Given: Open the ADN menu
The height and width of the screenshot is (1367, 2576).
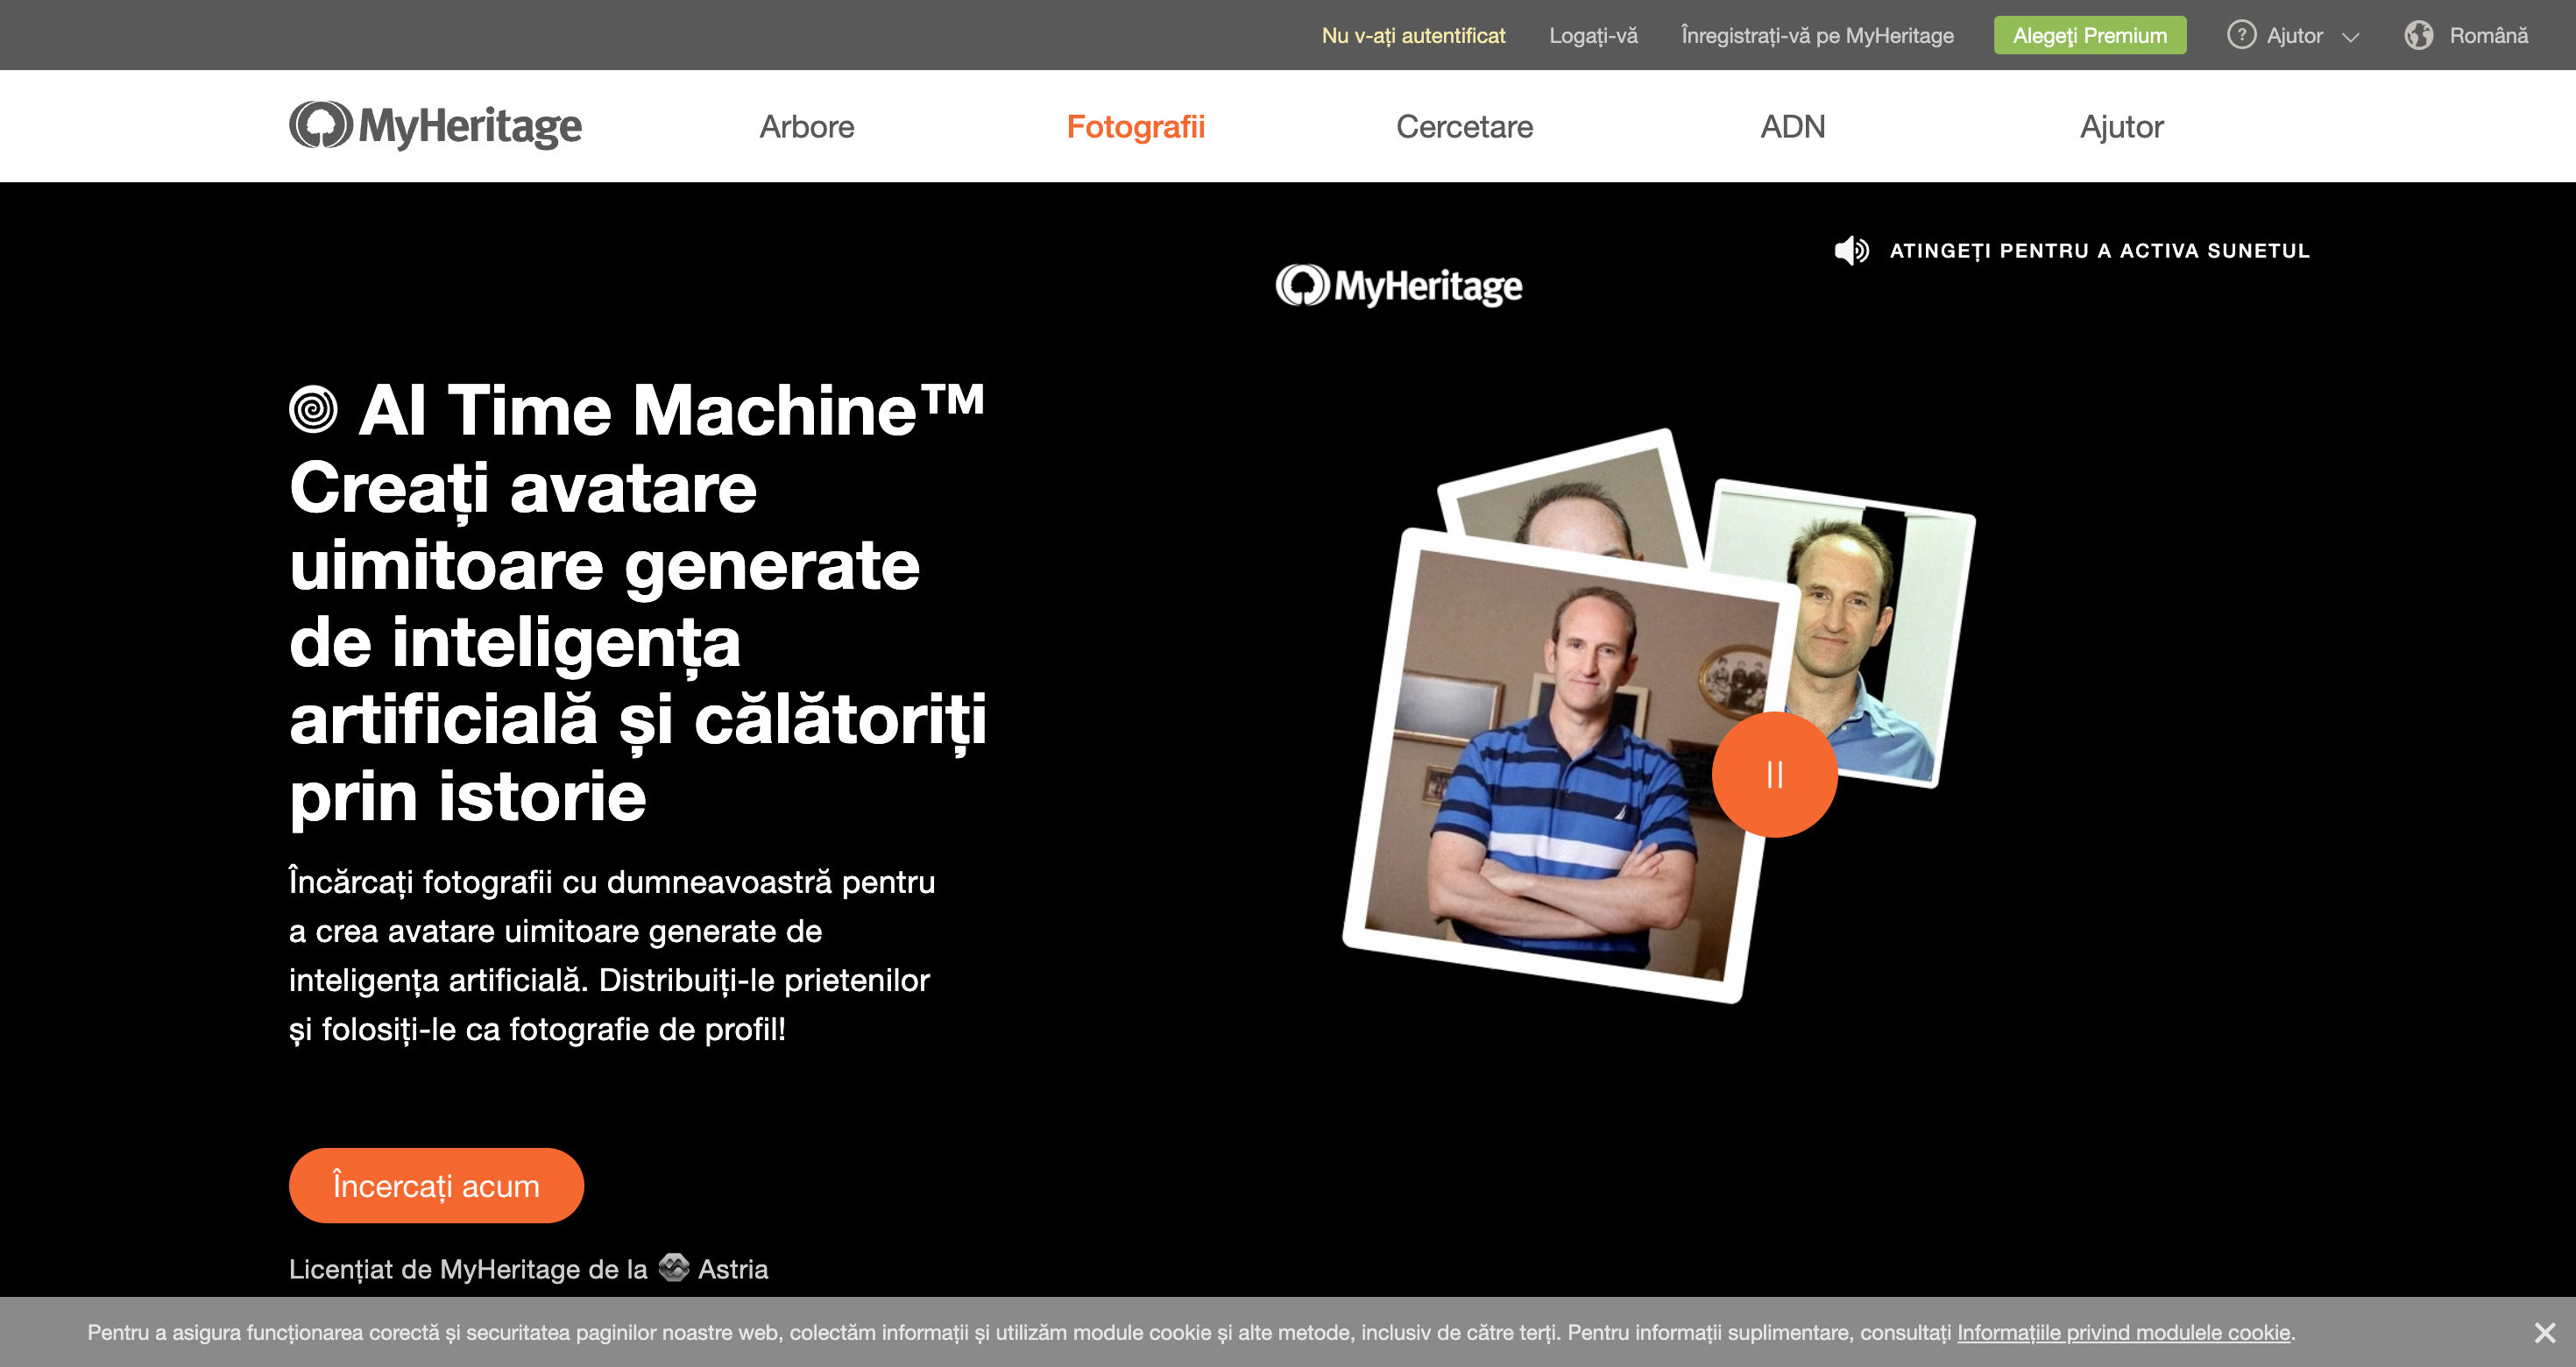Looking at the screenshot, I should [x=1792, y=127].
